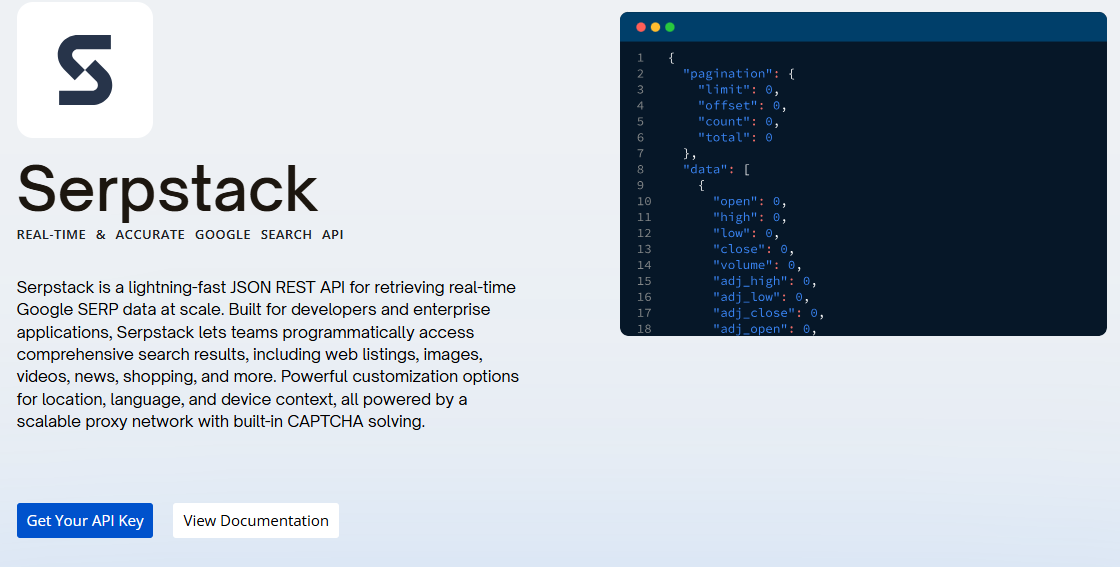Click the Get Your API Key button
The width and height of the screenshot is (1120, 567).
pos(85,521)
